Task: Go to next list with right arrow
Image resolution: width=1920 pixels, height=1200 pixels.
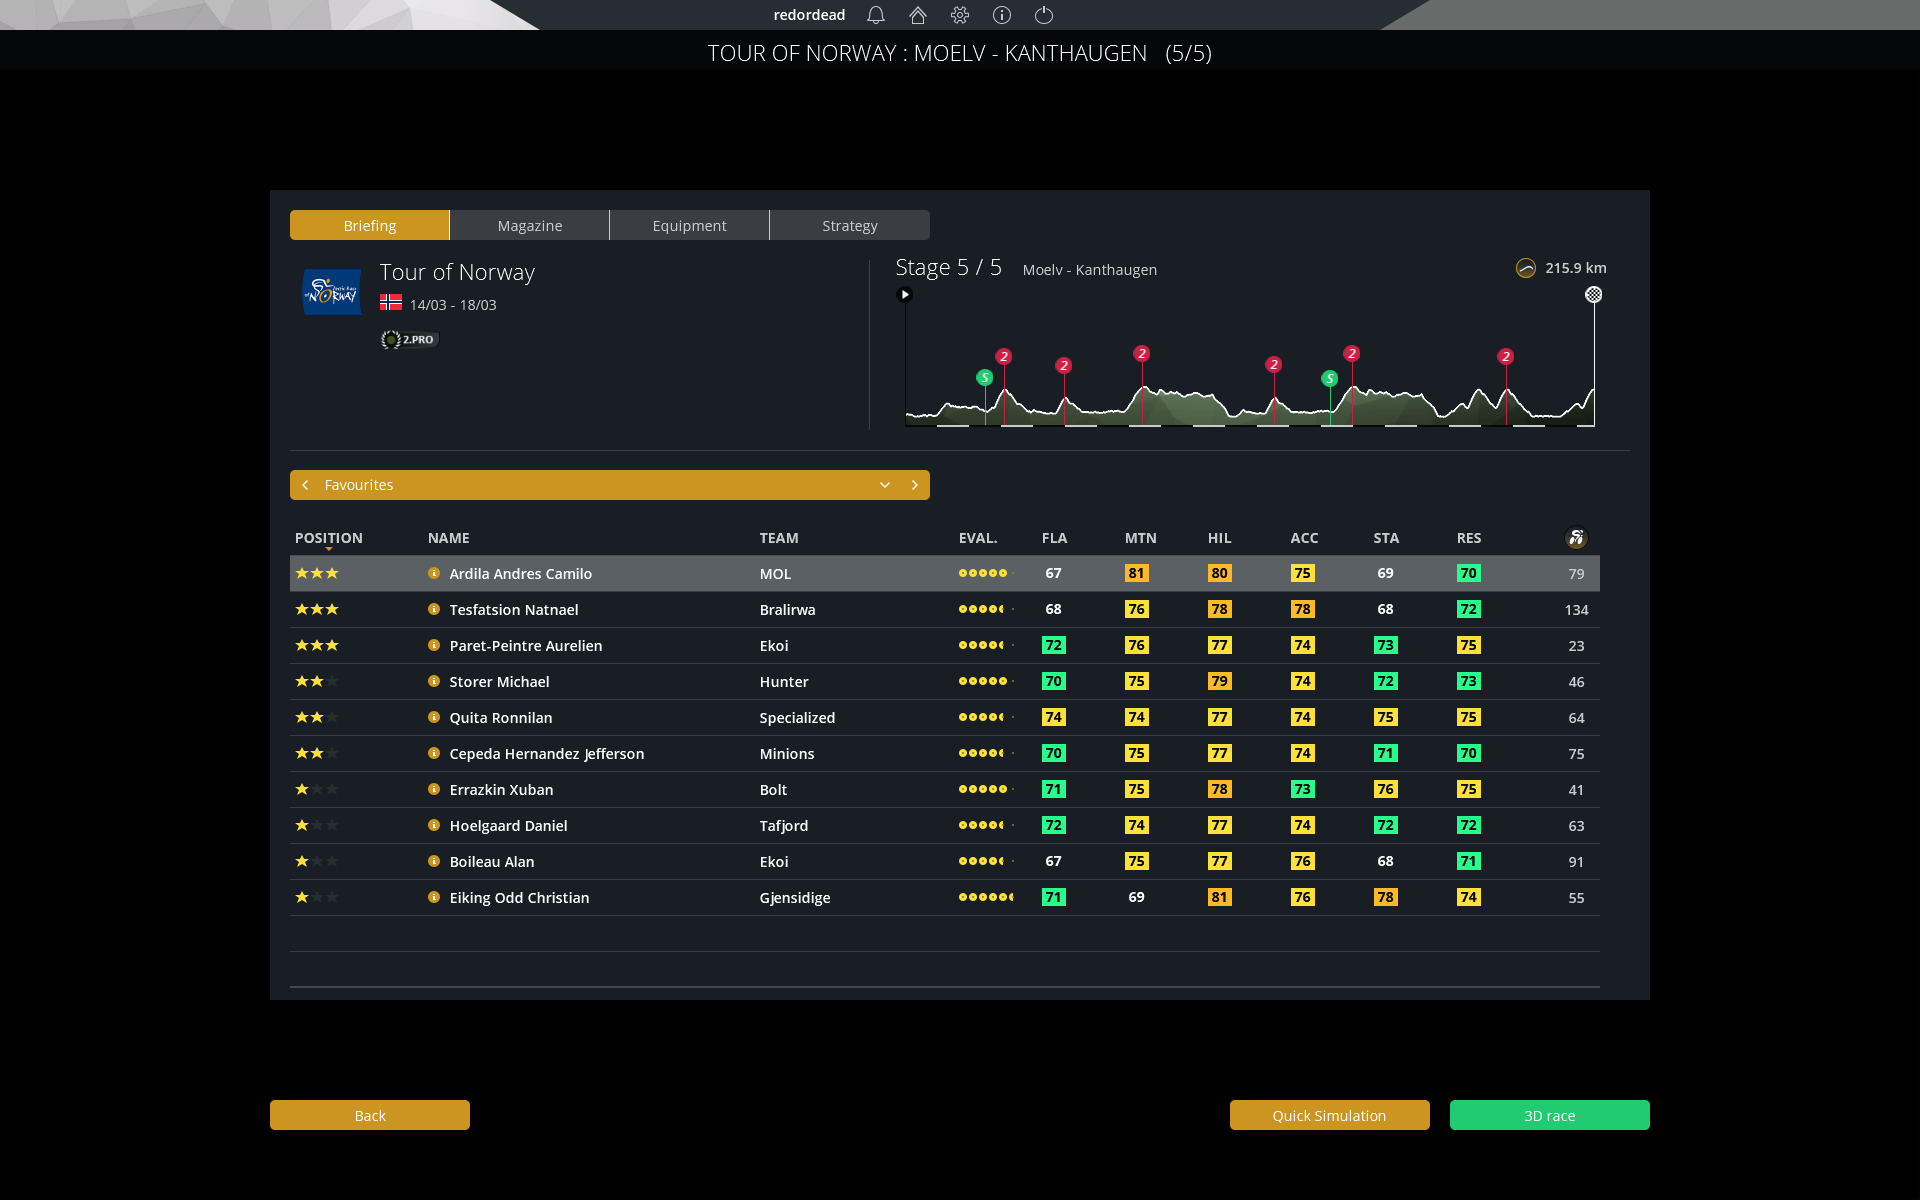Action: (x=915, y=485)
